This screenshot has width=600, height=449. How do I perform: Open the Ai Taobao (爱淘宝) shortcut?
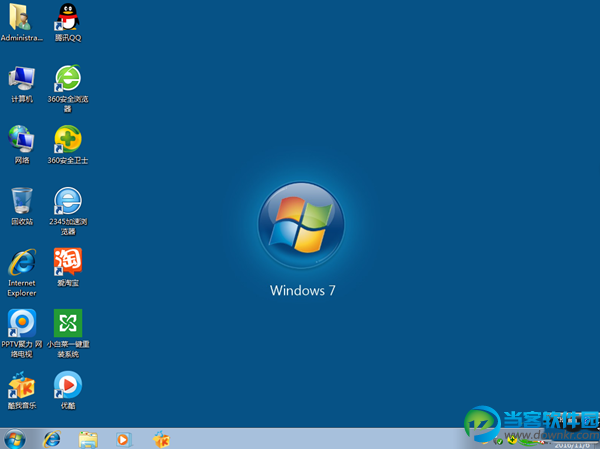(x=67, y=262)
